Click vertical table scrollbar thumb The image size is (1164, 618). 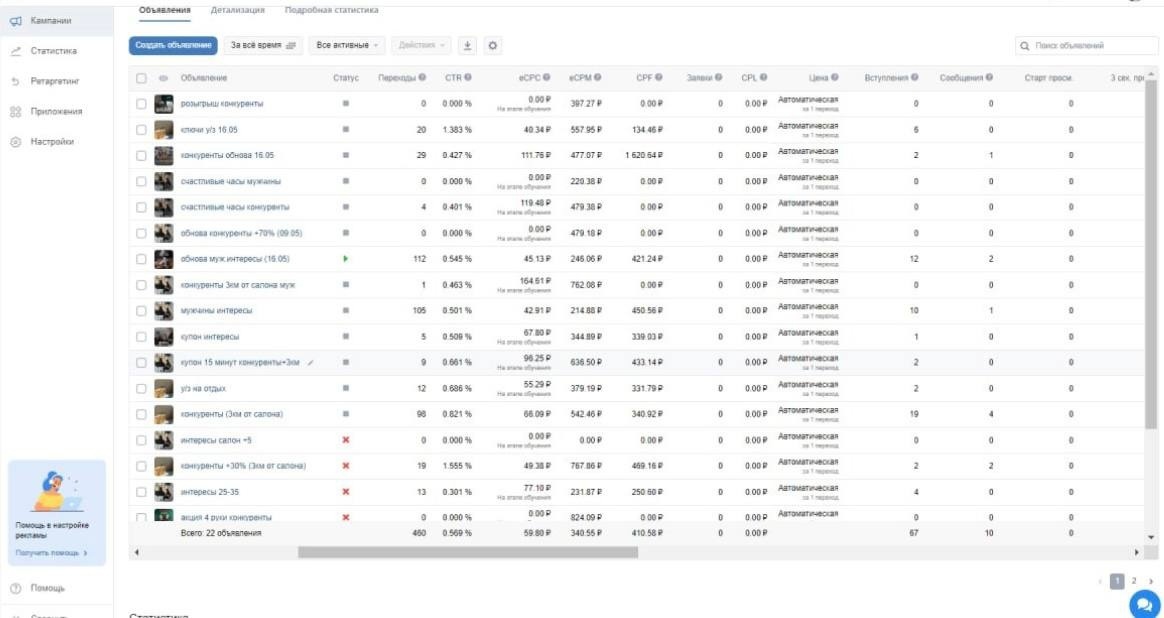tap(1151, 253)
